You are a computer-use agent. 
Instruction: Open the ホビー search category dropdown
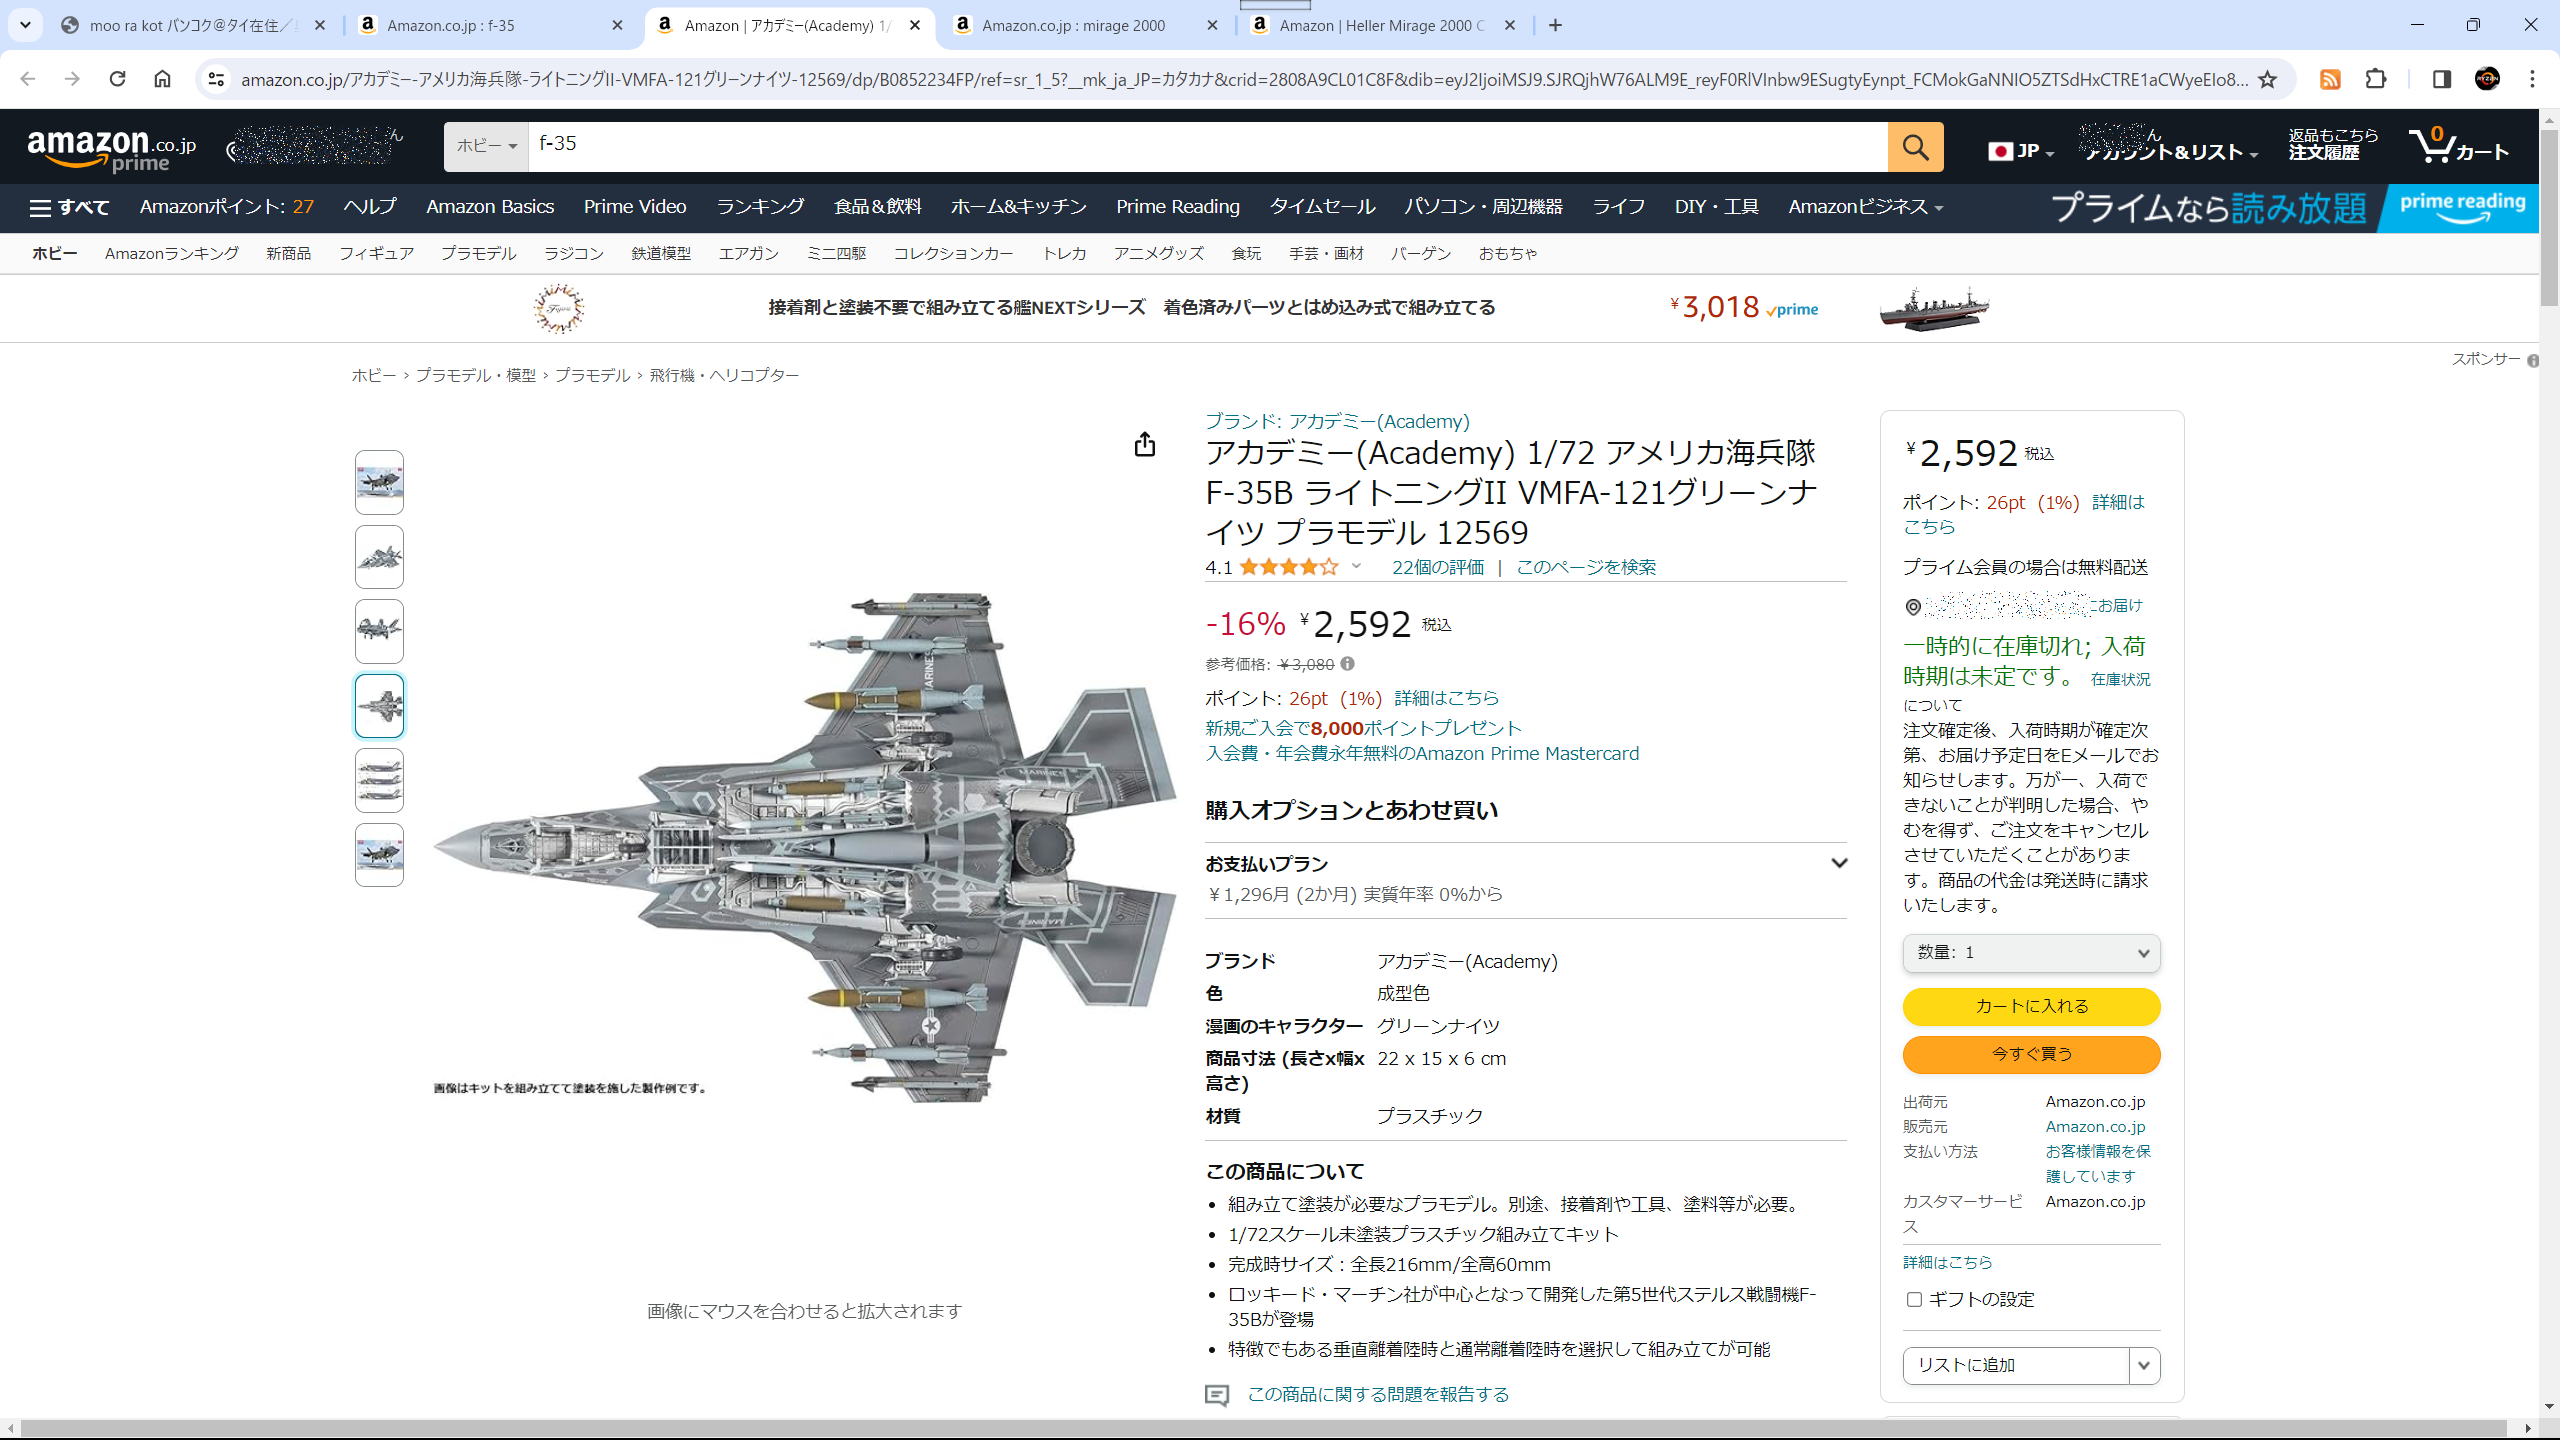[486, 146]
